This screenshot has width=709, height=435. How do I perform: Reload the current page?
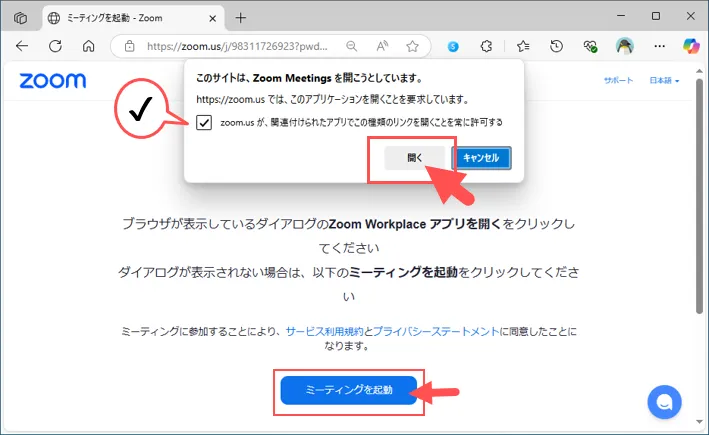coord(55,46)
